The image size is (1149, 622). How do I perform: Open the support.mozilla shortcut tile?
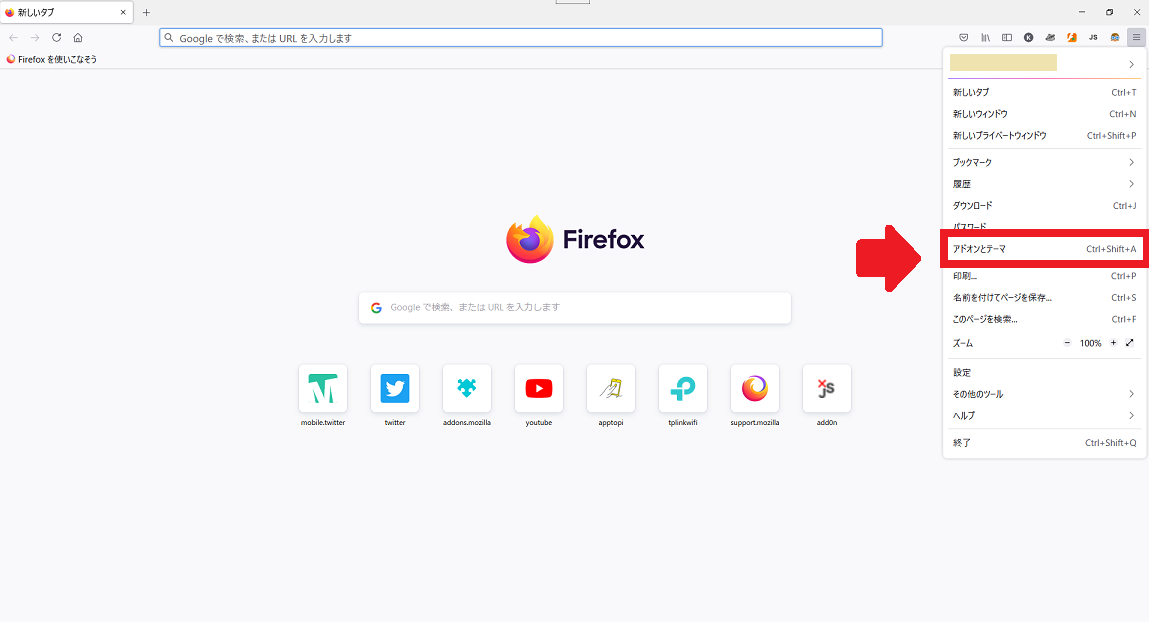pos(755,388)
